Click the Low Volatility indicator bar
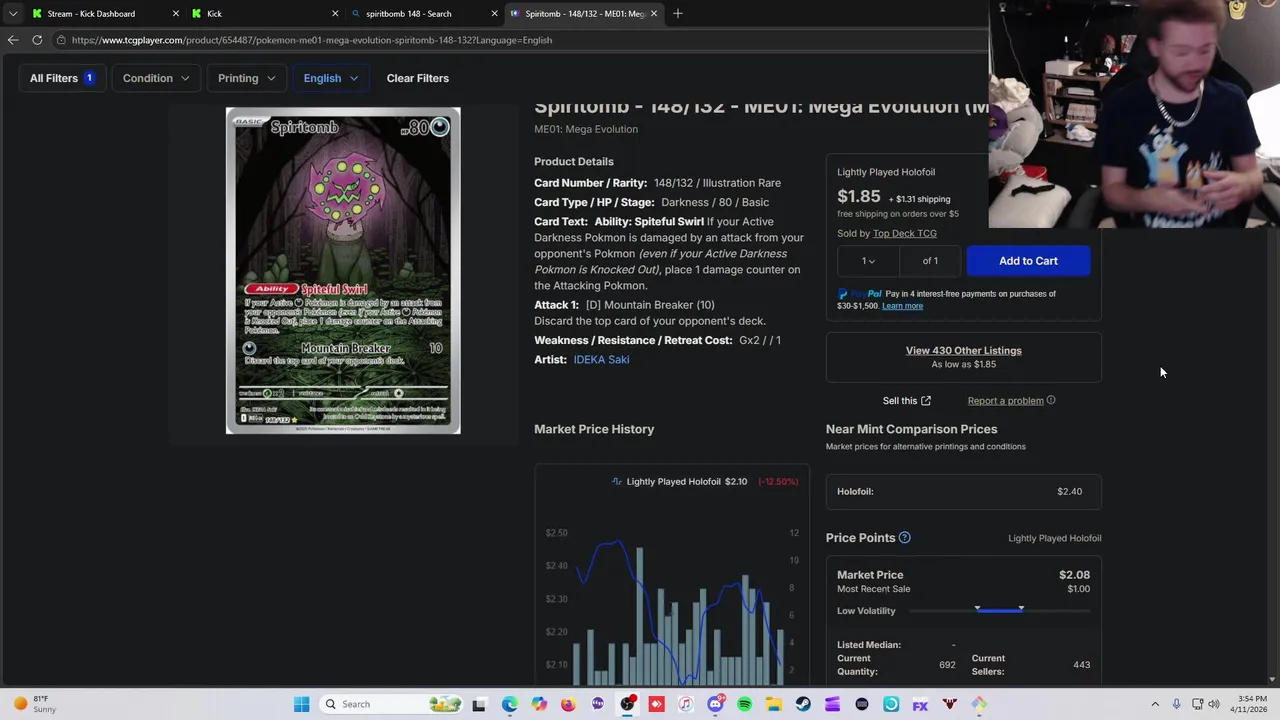 pyautogui.click(x=999, y=610)
